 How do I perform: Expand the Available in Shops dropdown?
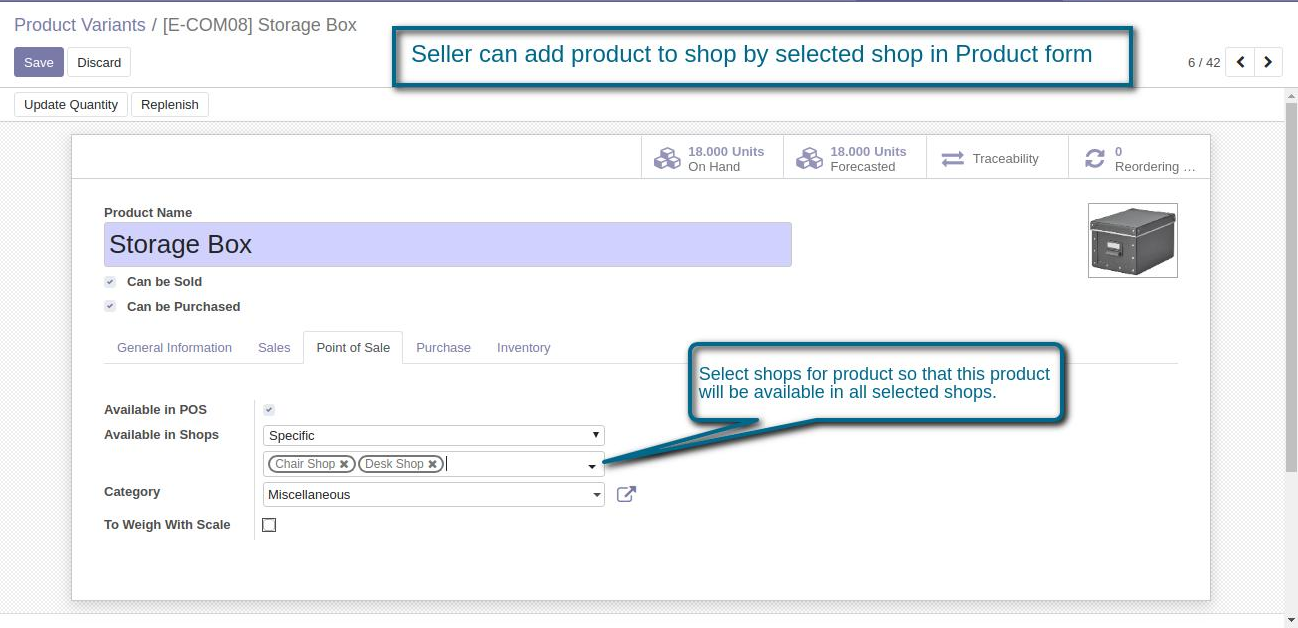434,435
